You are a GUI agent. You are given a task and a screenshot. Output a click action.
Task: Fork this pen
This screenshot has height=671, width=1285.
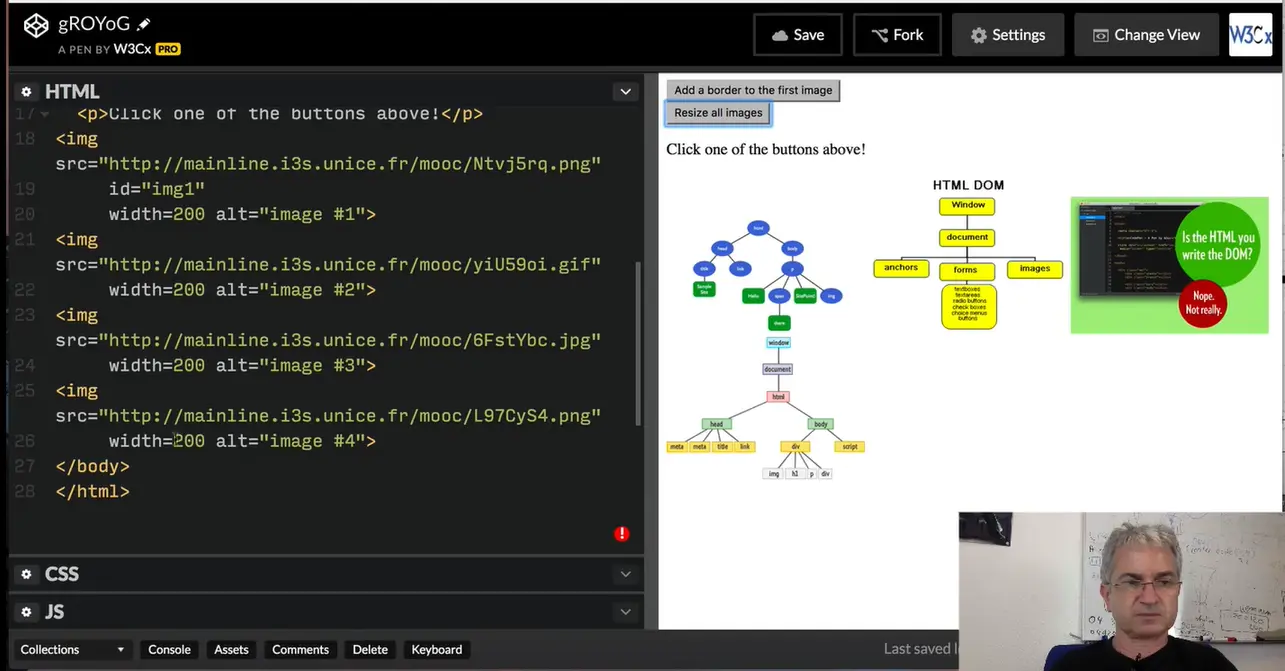[x=897, y=35]
